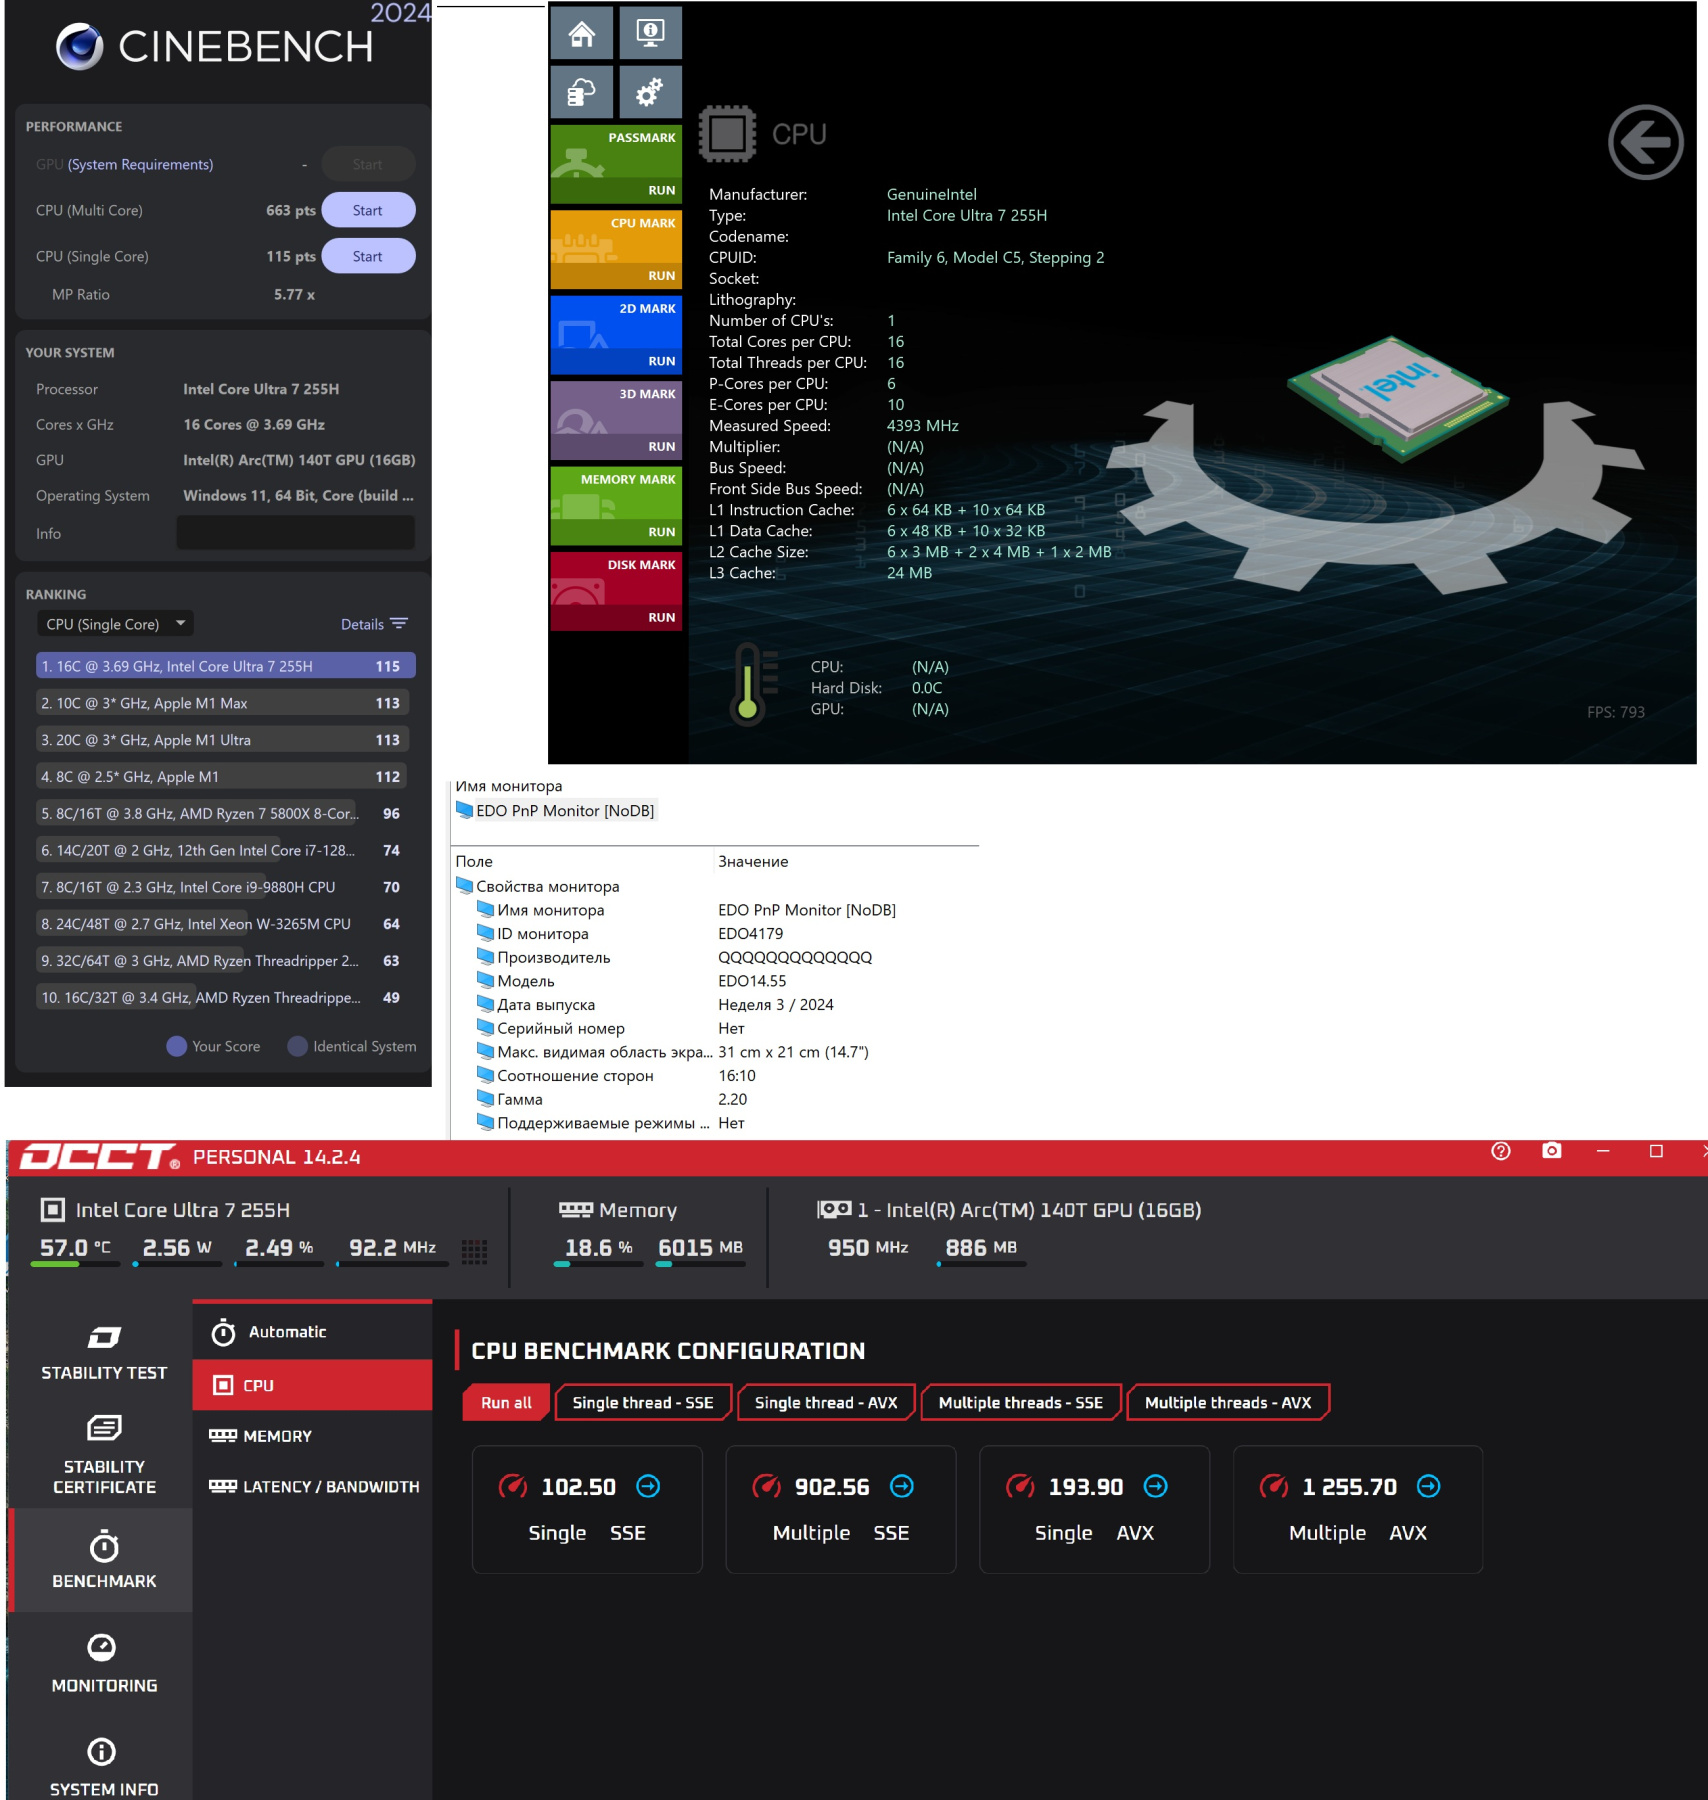Viewport: 1708px width, 1800px height.
Task: Click the Cinebench Info text field
Action: point(295,533)
